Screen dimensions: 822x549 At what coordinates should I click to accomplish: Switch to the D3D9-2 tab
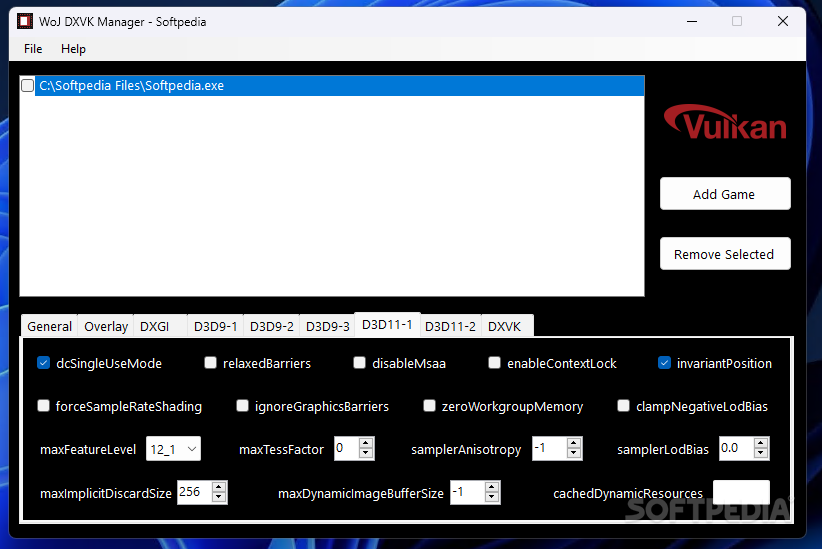click(x=272, y=326)
